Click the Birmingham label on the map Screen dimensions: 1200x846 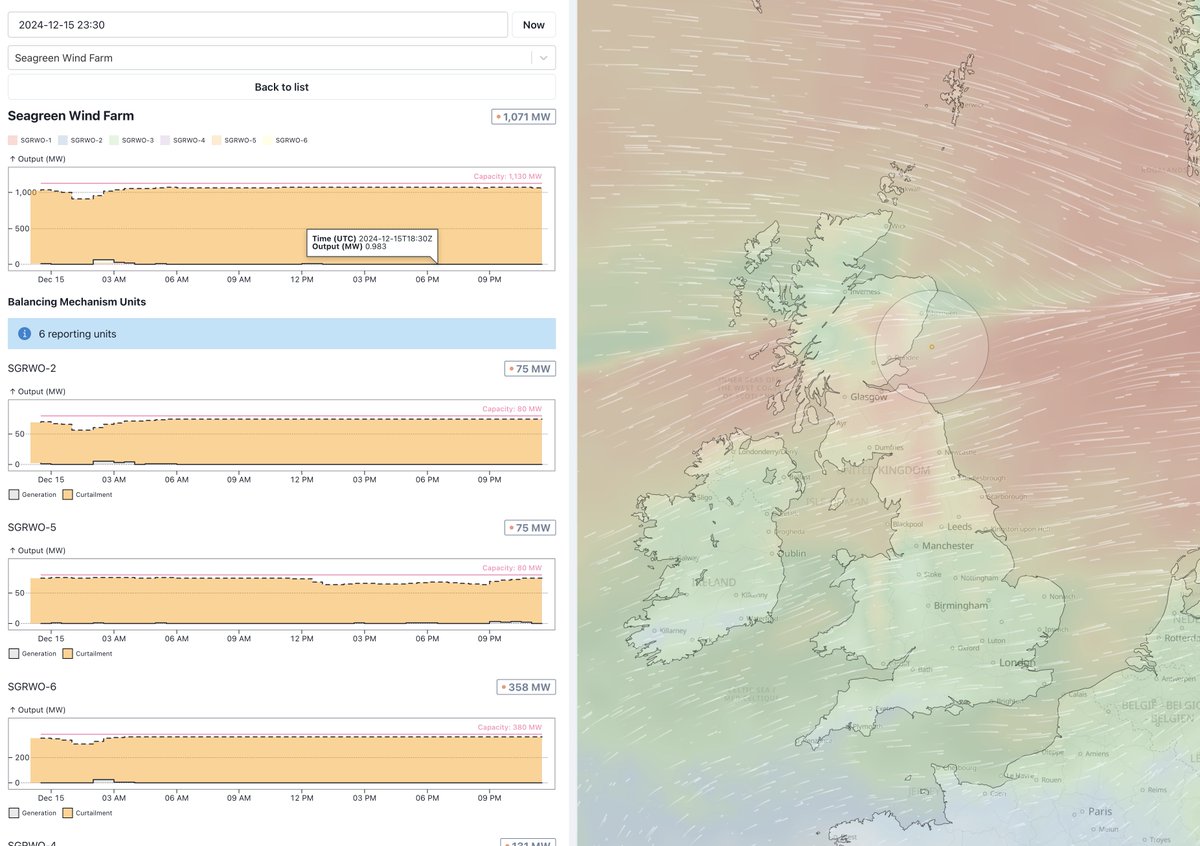coord(960,606)
